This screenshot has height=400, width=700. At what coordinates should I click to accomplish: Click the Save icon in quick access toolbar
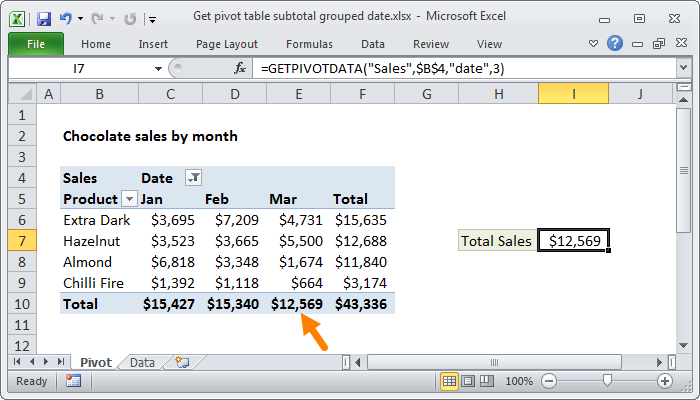44,18
